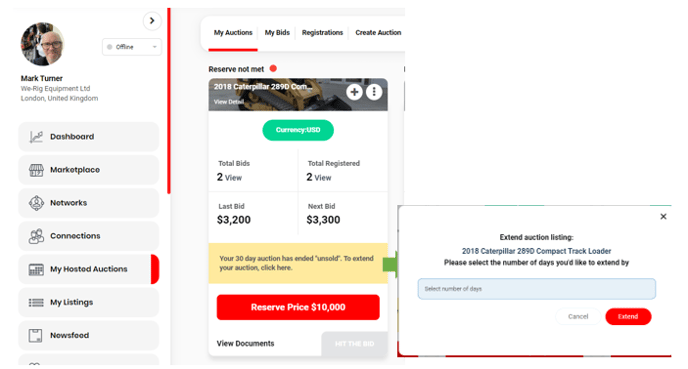Open the Offline status dropdown
688x369 pixels.
(x=132, y=47)
